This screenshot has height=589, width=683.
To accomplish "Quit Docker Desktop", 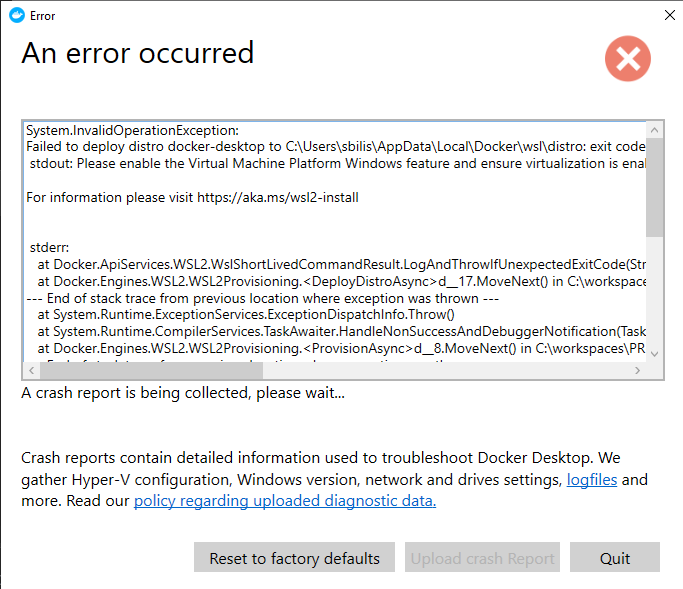I will pyautogui.click(x=615, y=557).
